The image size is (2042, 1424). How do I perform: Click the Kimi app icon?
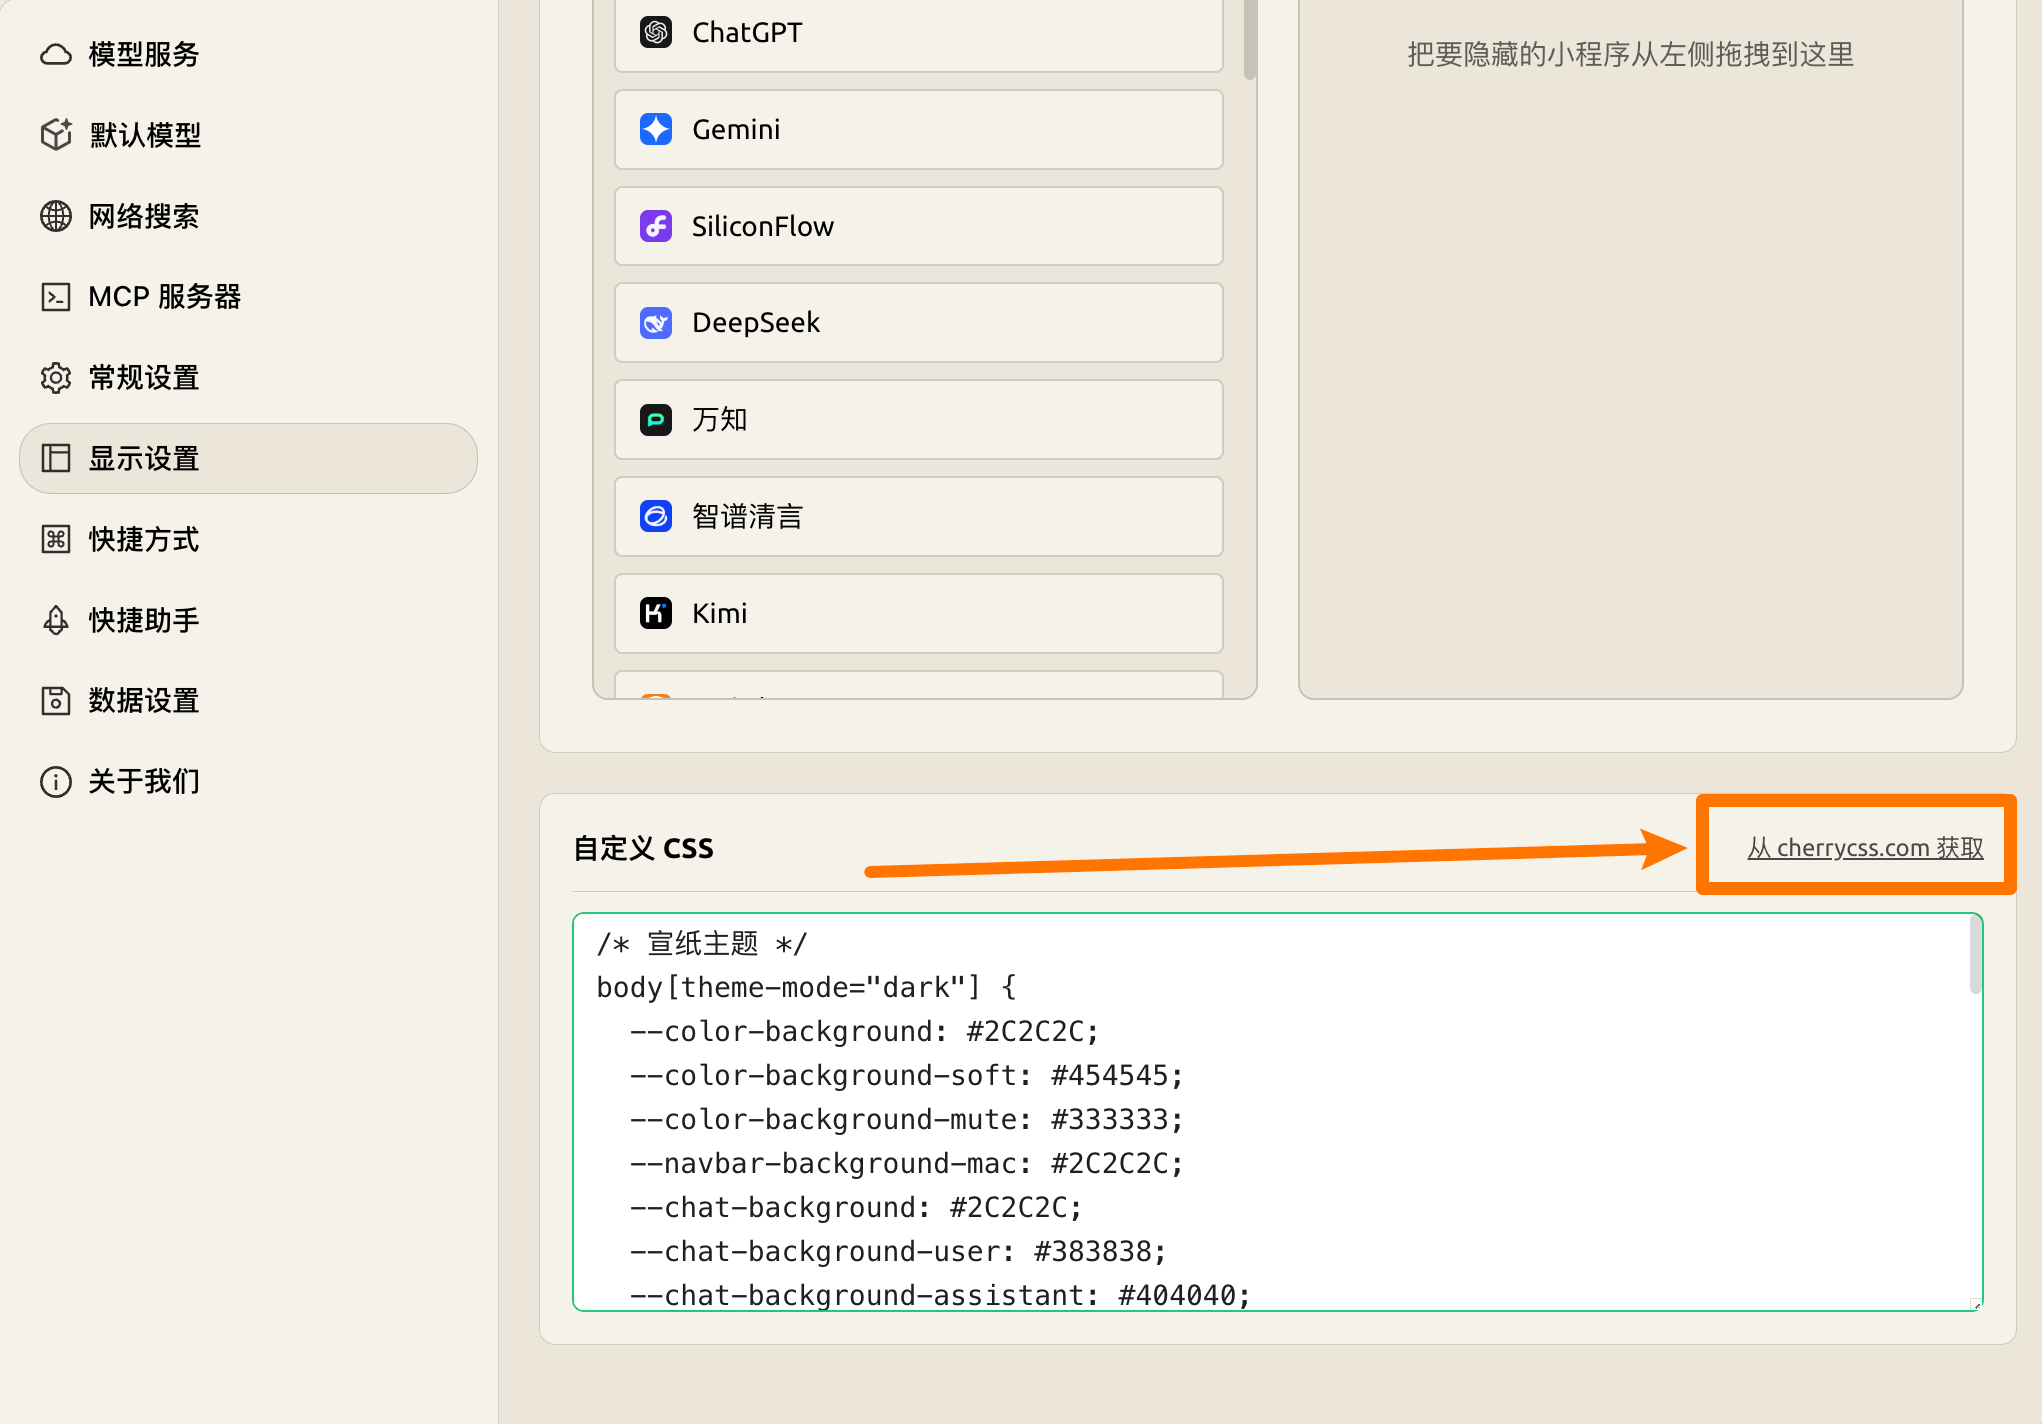[x=656, y=613]
